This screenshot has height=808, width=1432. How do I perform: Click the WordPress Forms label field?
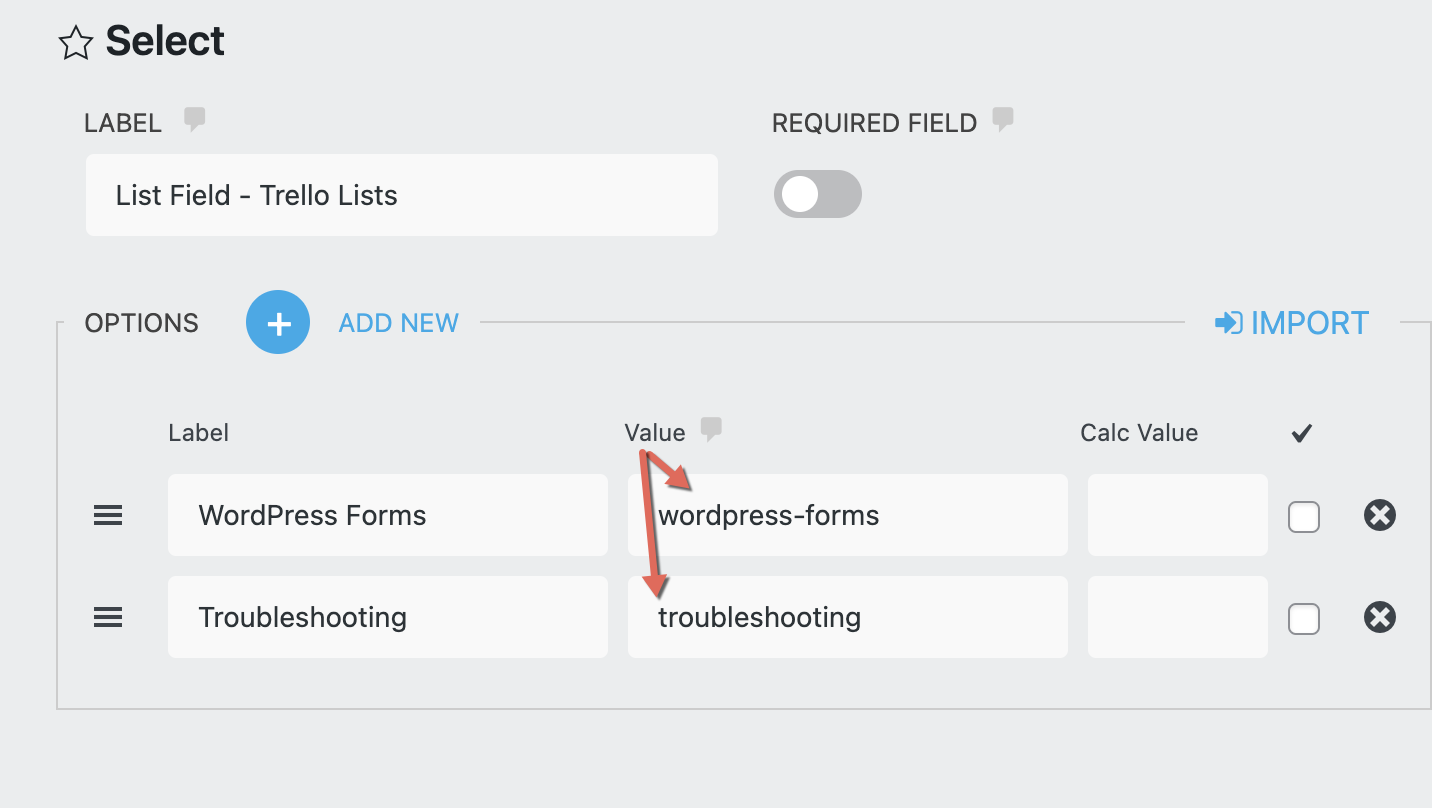(387, 516)
